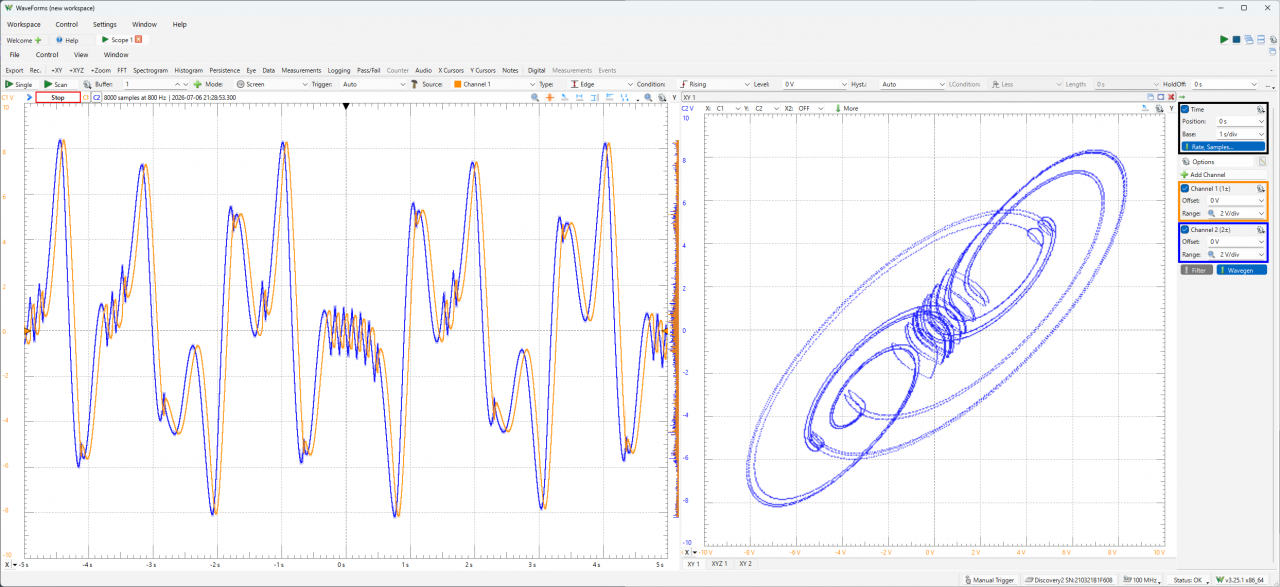
Task: Click the blue stop-all square icon top right
Action: 1236,39
